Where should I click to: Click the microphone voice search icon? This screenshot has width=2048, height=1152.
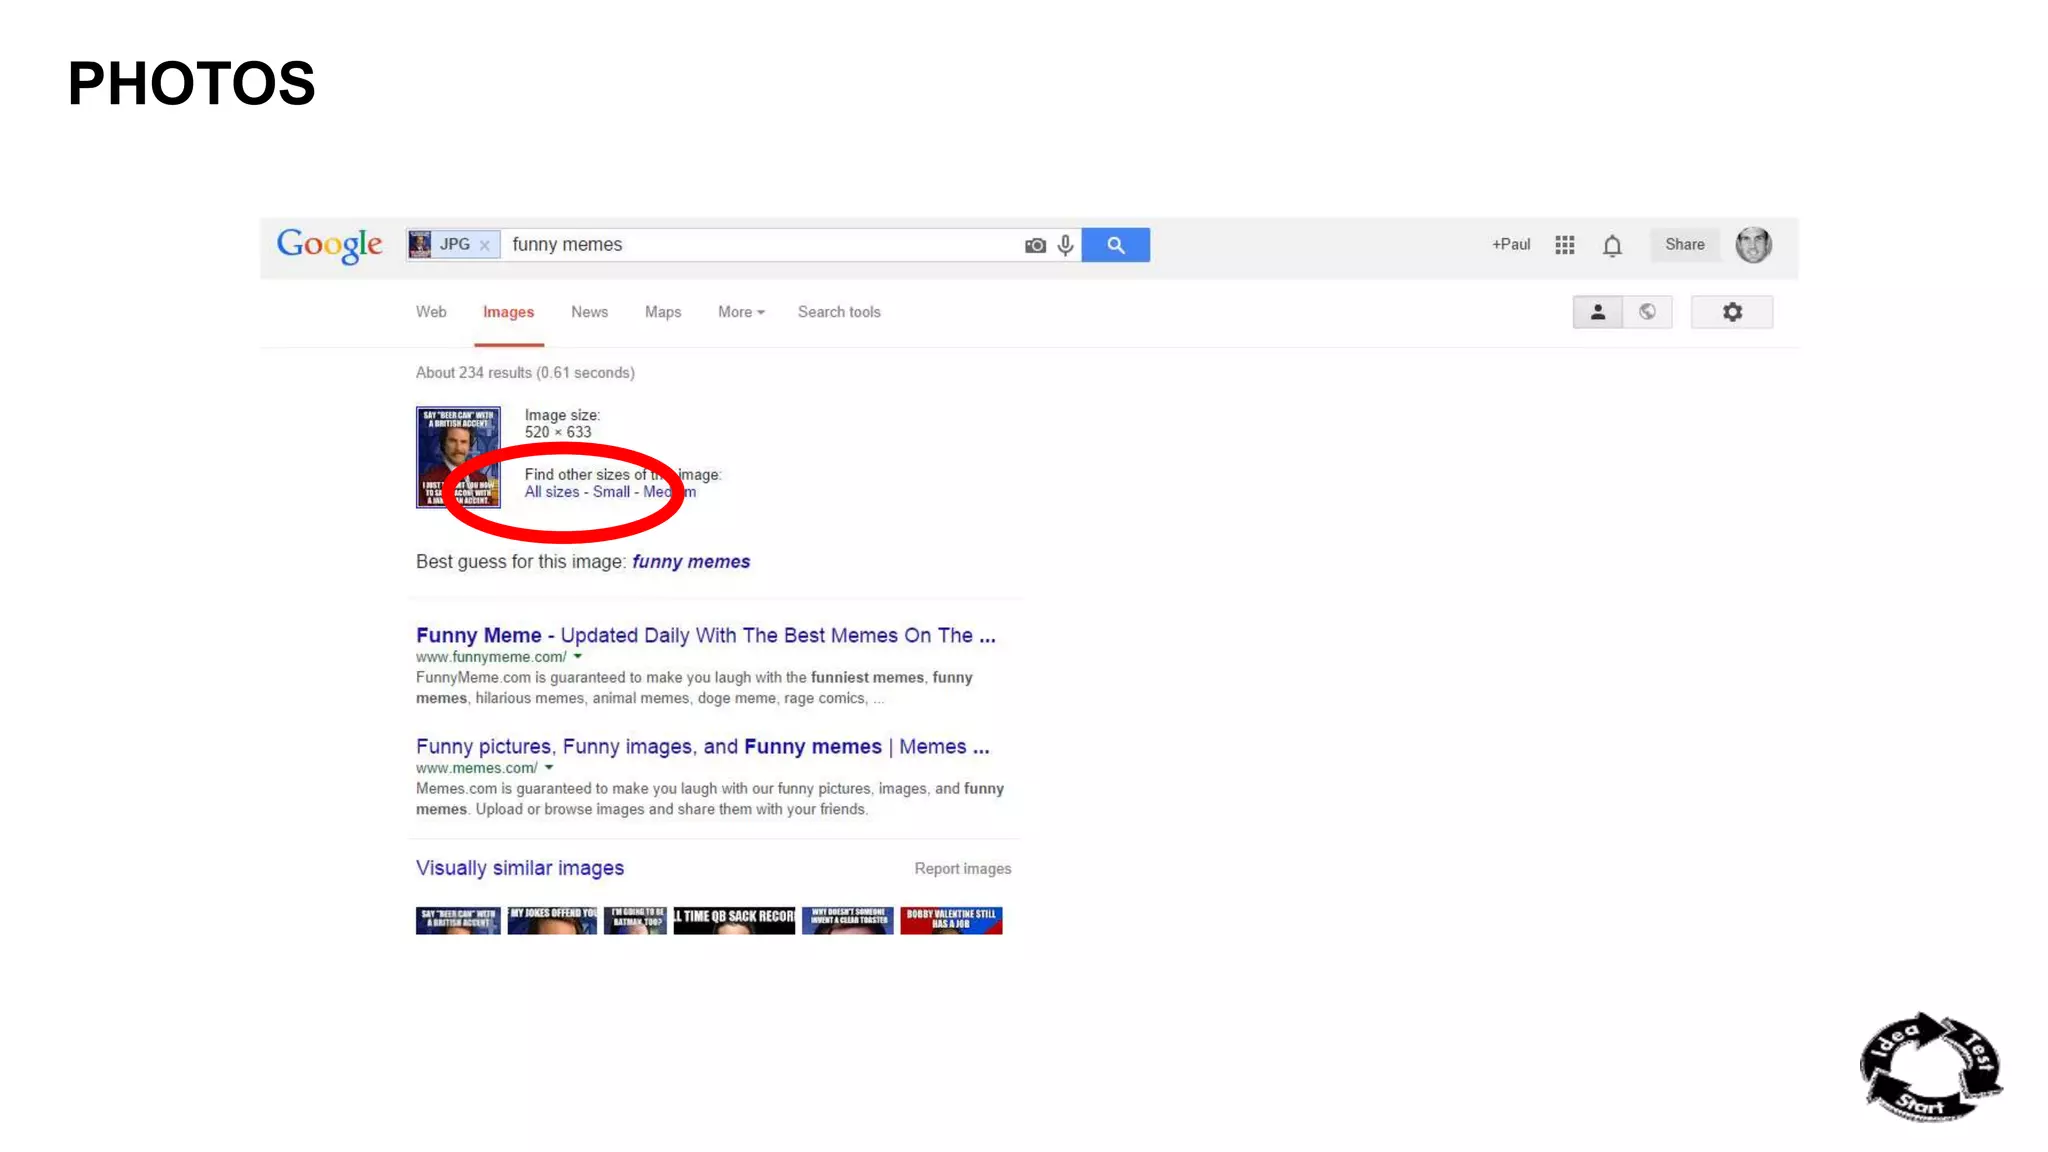1066,245
